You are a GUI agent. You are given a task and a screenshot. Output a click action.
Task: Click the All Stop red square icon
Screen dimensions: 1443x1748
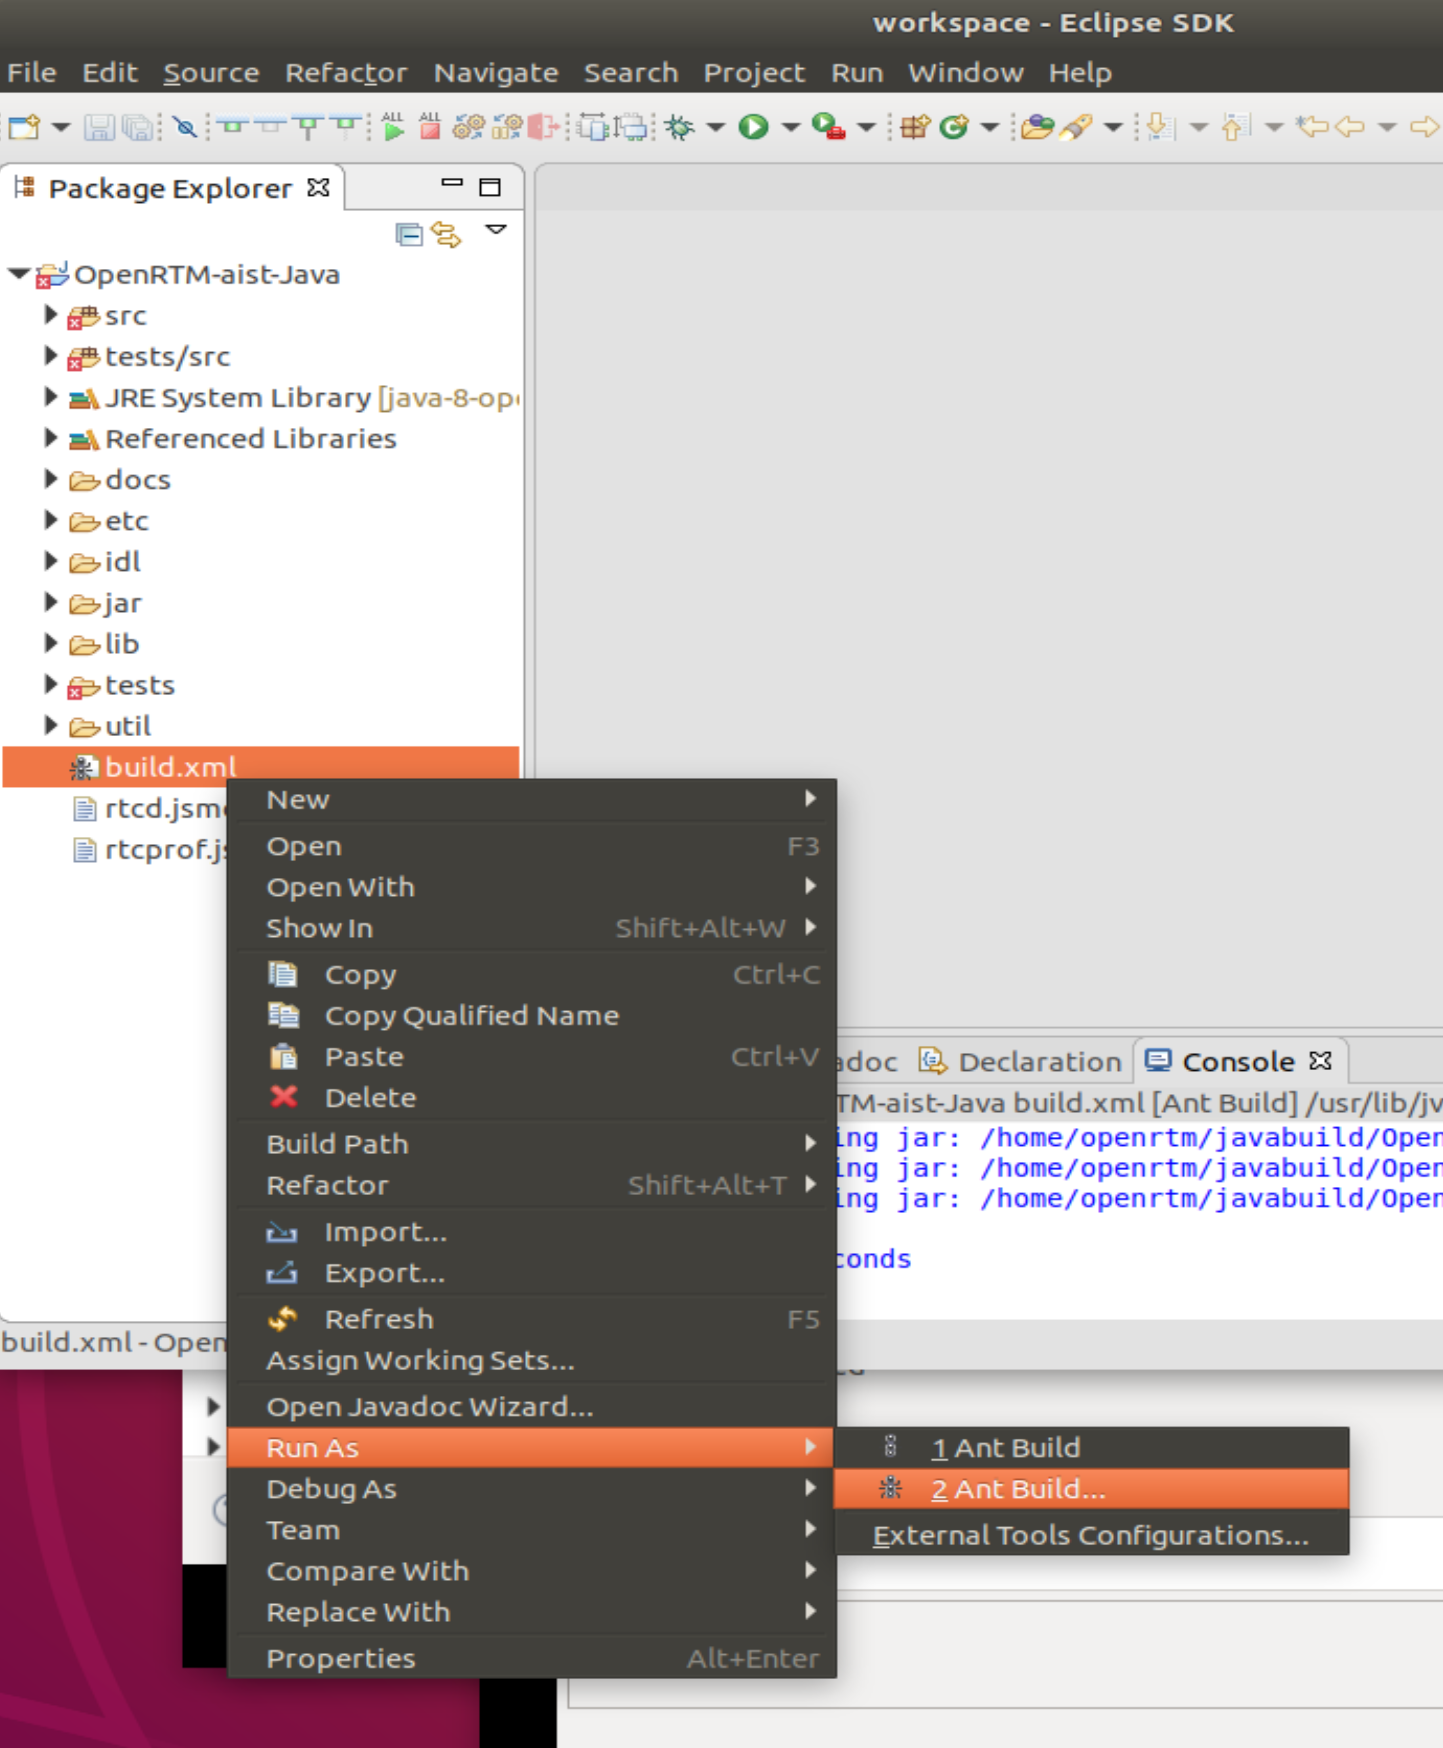tap(430, 126)
